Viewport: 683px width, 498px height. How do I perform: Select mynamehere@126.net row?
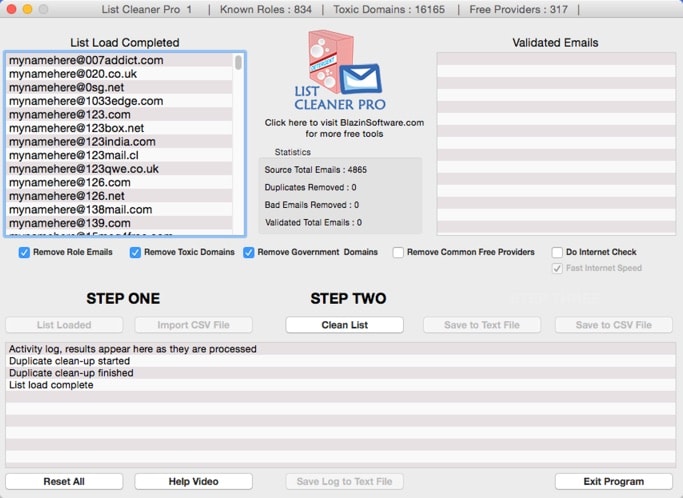pyautogui.click(x=120, y=196)
